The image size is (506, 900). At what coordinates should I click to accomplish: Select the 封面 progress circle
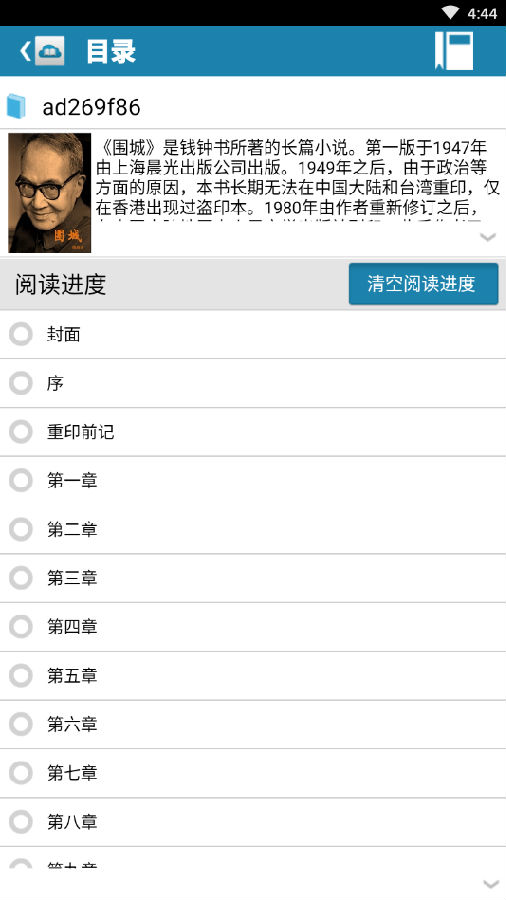tap(21, 334)
